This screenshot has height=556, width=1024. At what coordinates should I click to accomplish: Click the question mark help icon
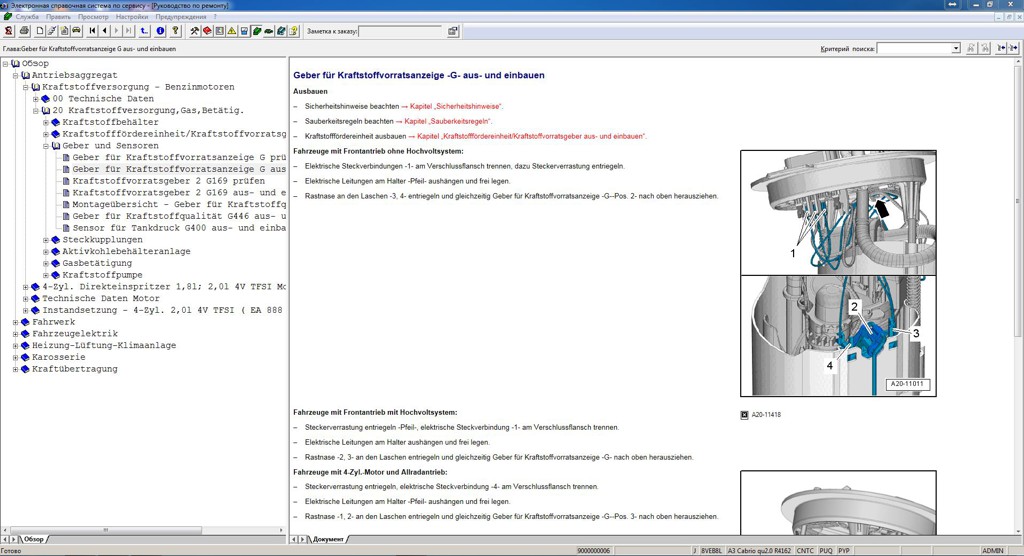176,31
